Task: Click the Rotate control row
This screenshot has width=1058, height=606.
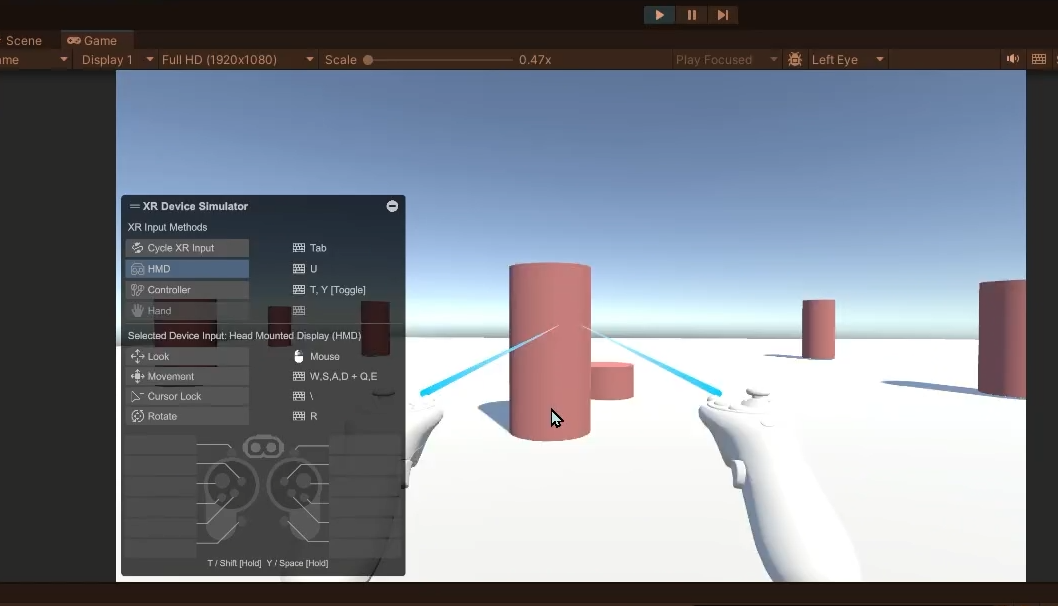Action: coord(187,416)
